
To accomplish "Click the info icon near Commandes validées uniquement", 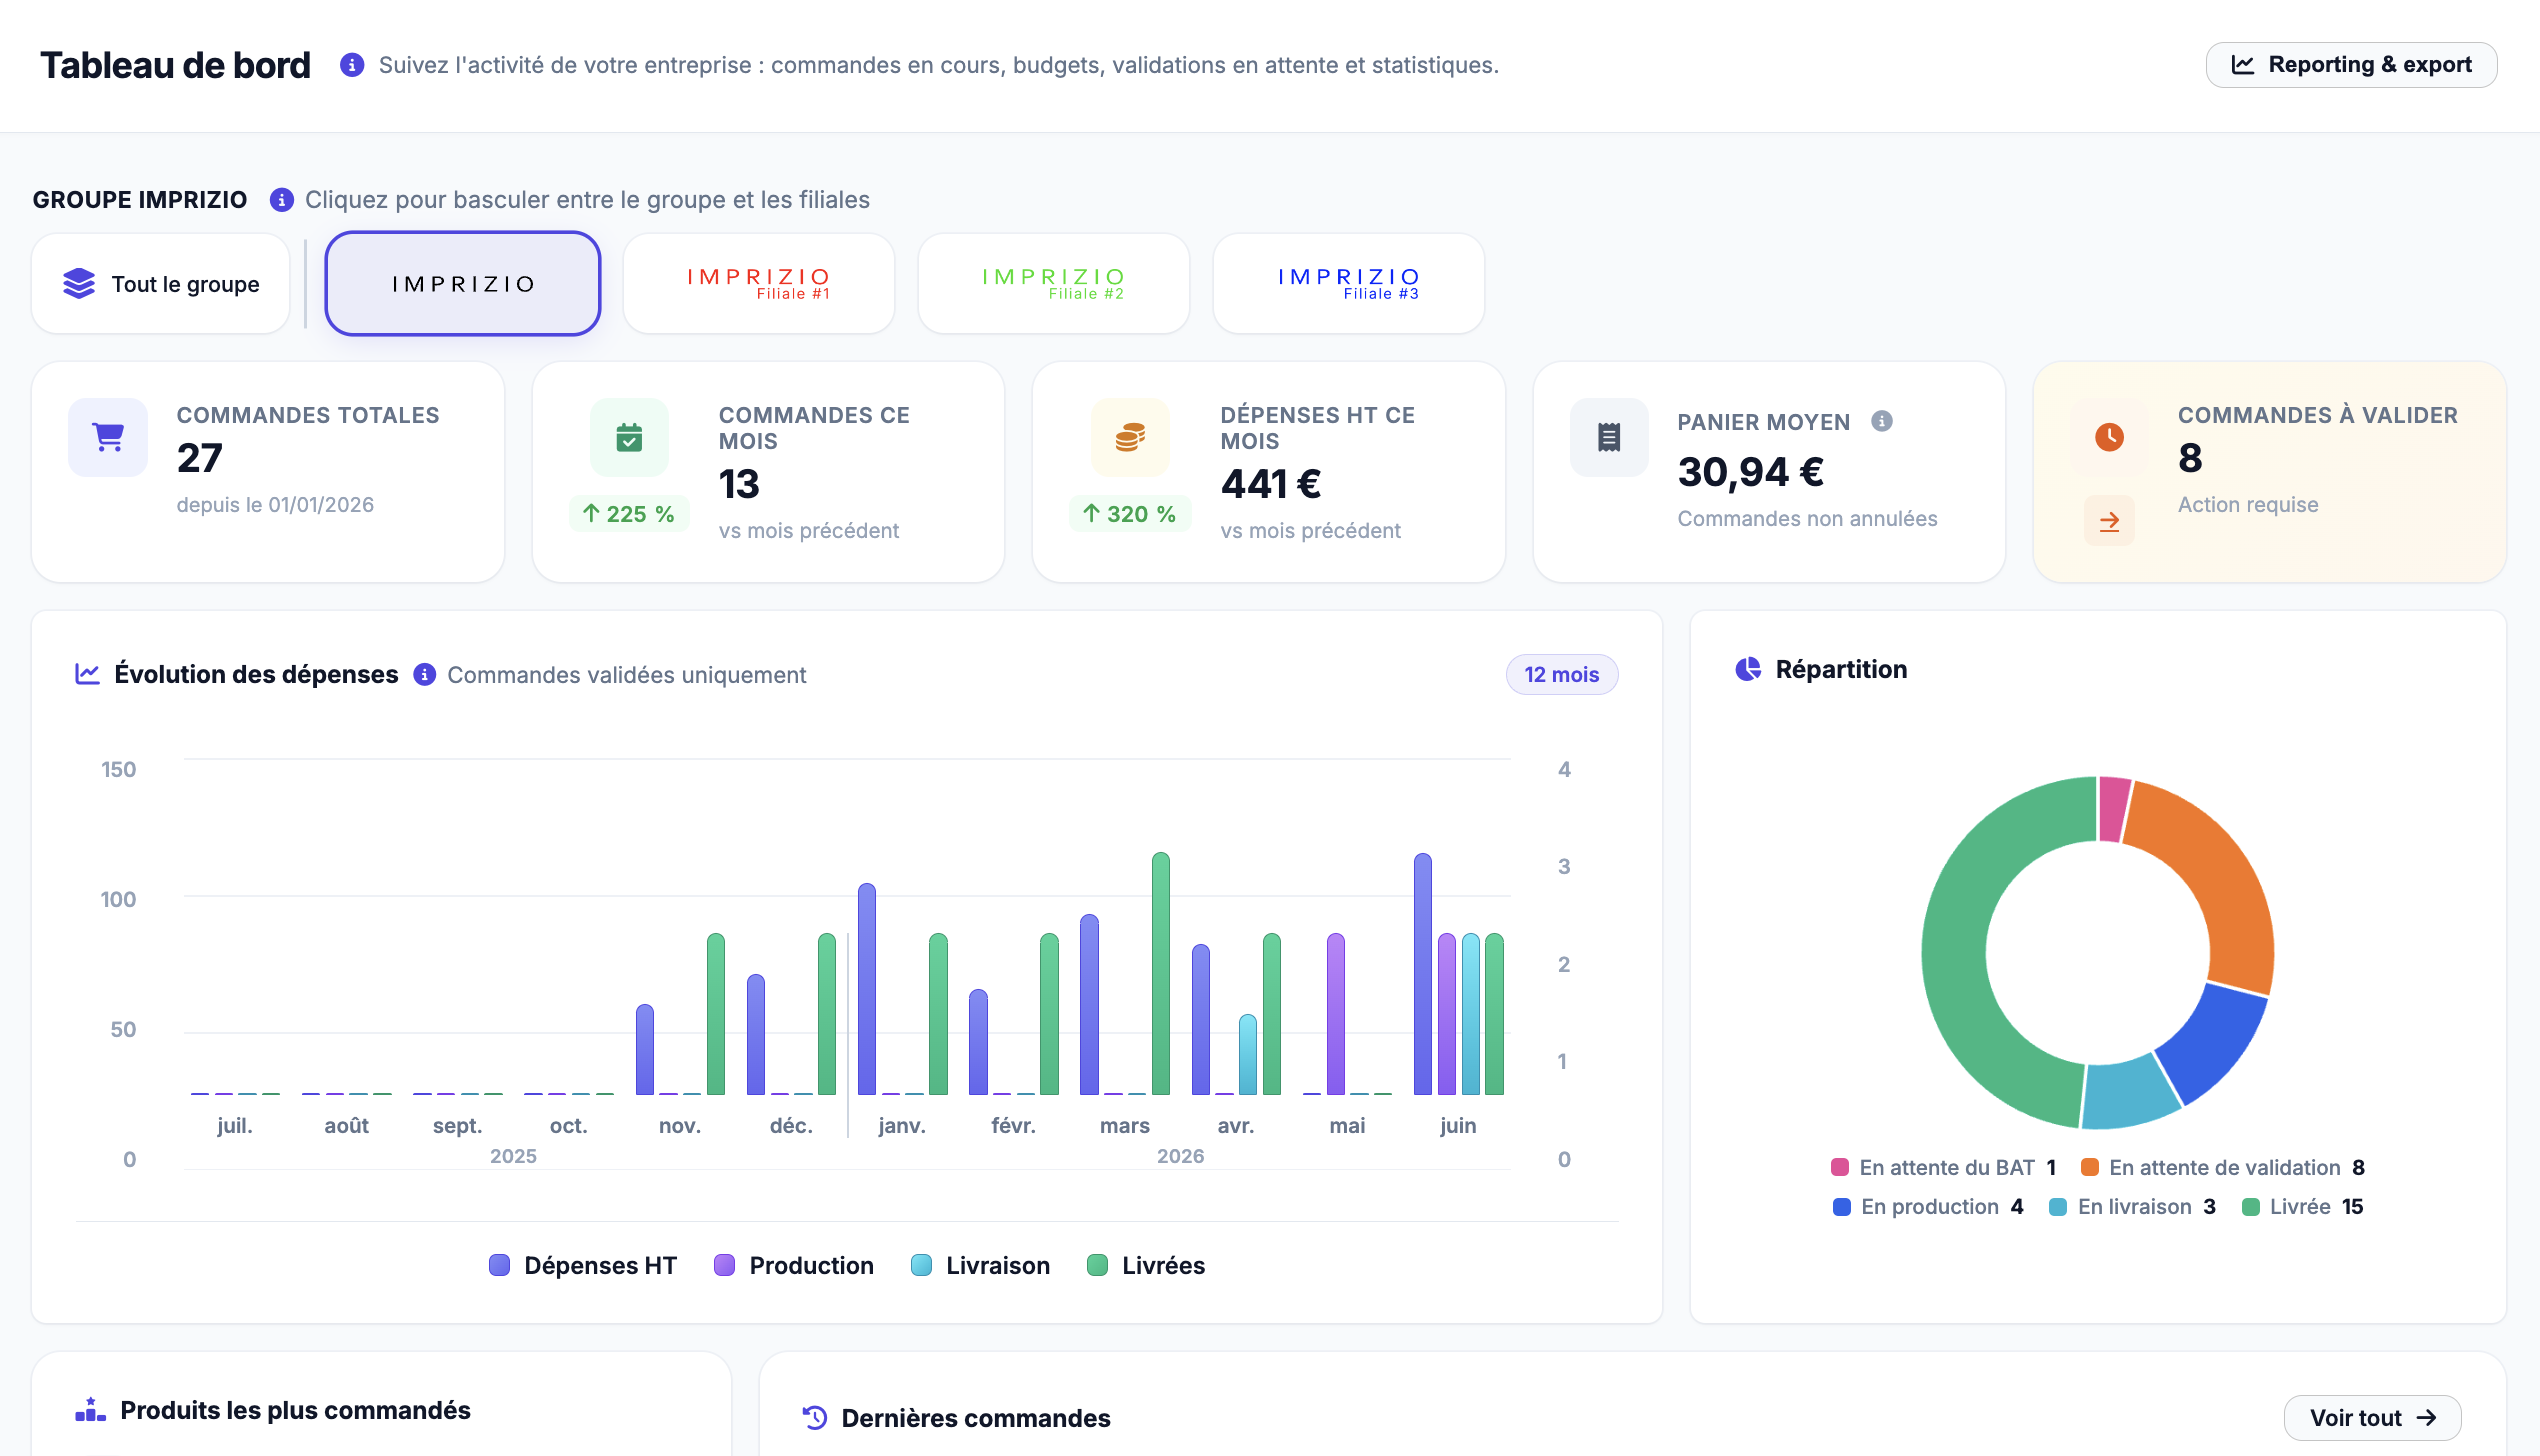I will pos(425,675).
